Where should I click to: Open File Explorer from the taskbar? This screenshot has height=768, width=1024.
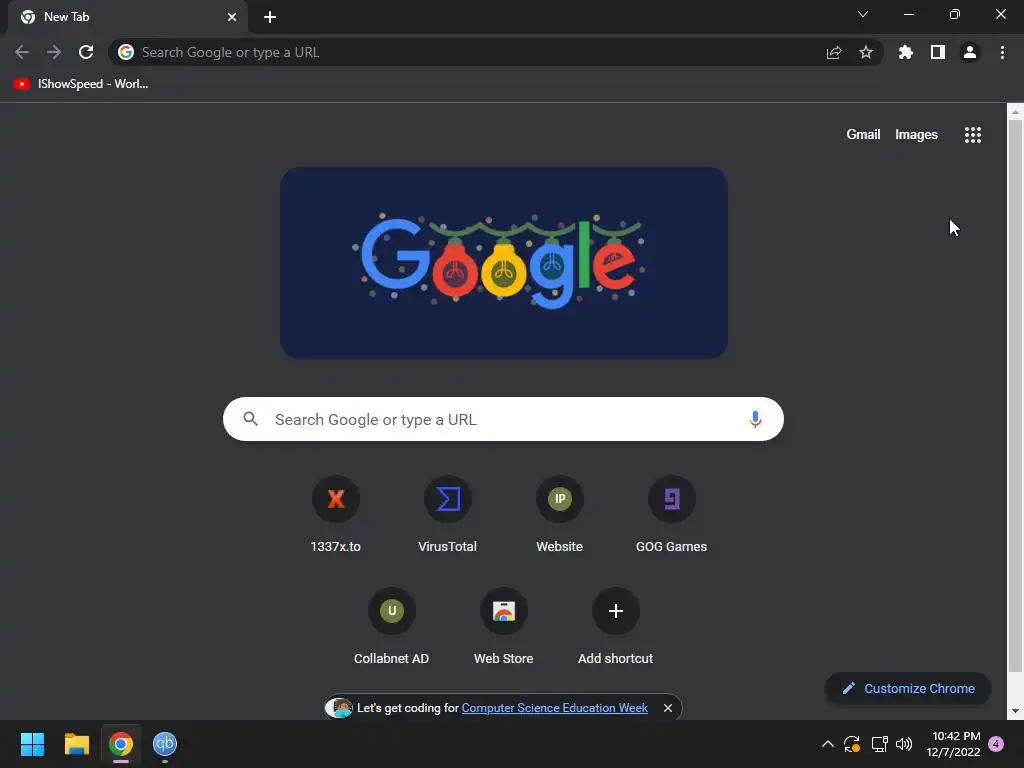(76, 744)
